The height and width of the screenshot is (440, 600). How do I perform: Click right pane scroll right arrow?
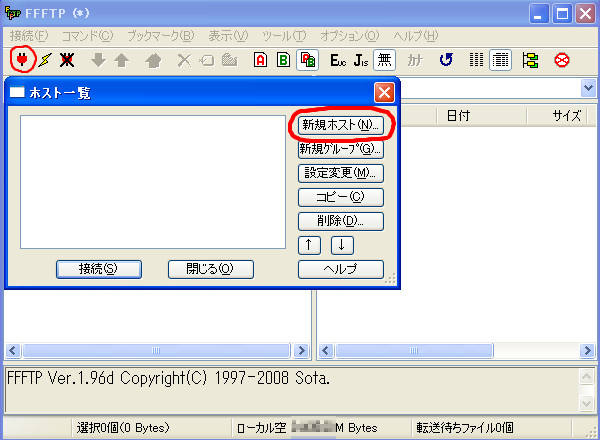587,350
